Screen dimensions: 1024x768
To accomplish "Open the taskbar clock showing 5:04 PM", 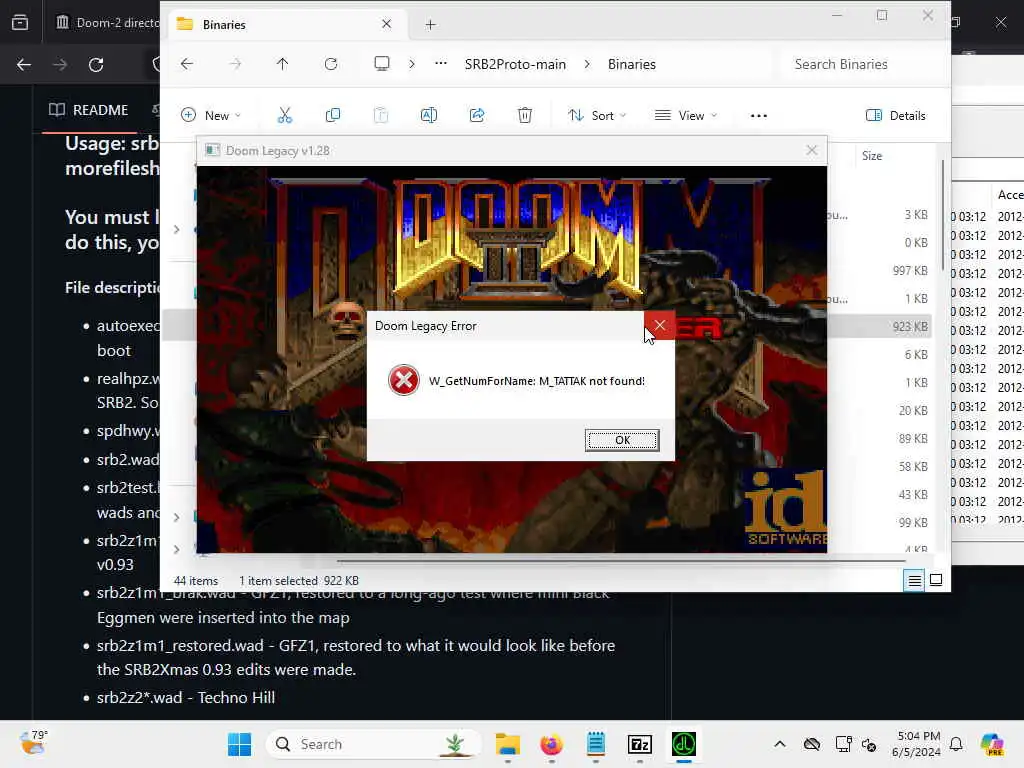I will (918, 744).
